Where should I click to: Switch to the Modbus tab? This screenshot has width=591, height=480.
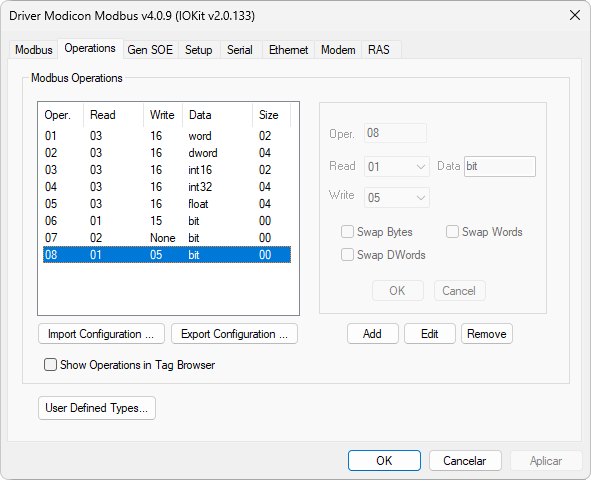coord(34,50)
